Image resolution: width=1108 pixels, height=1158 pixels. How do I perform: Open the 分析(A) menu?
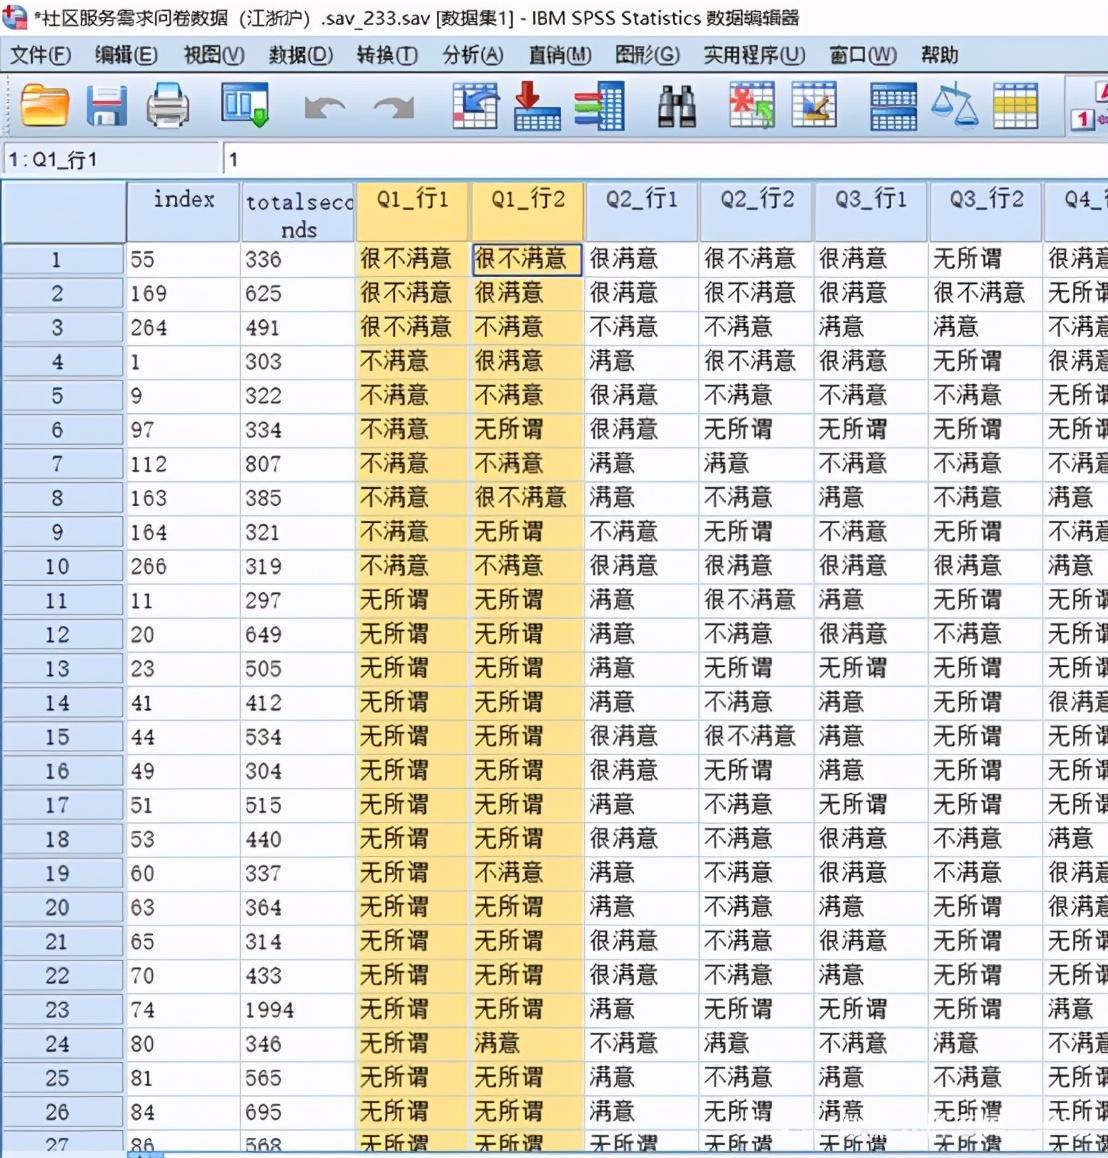coord(472,55)
